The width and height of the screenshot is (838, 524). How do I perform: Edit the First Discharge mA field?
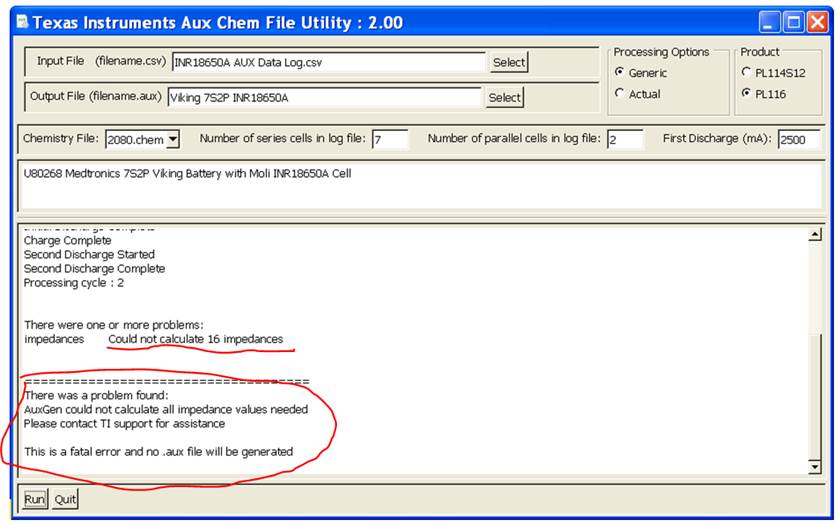[x=798, y=140]
